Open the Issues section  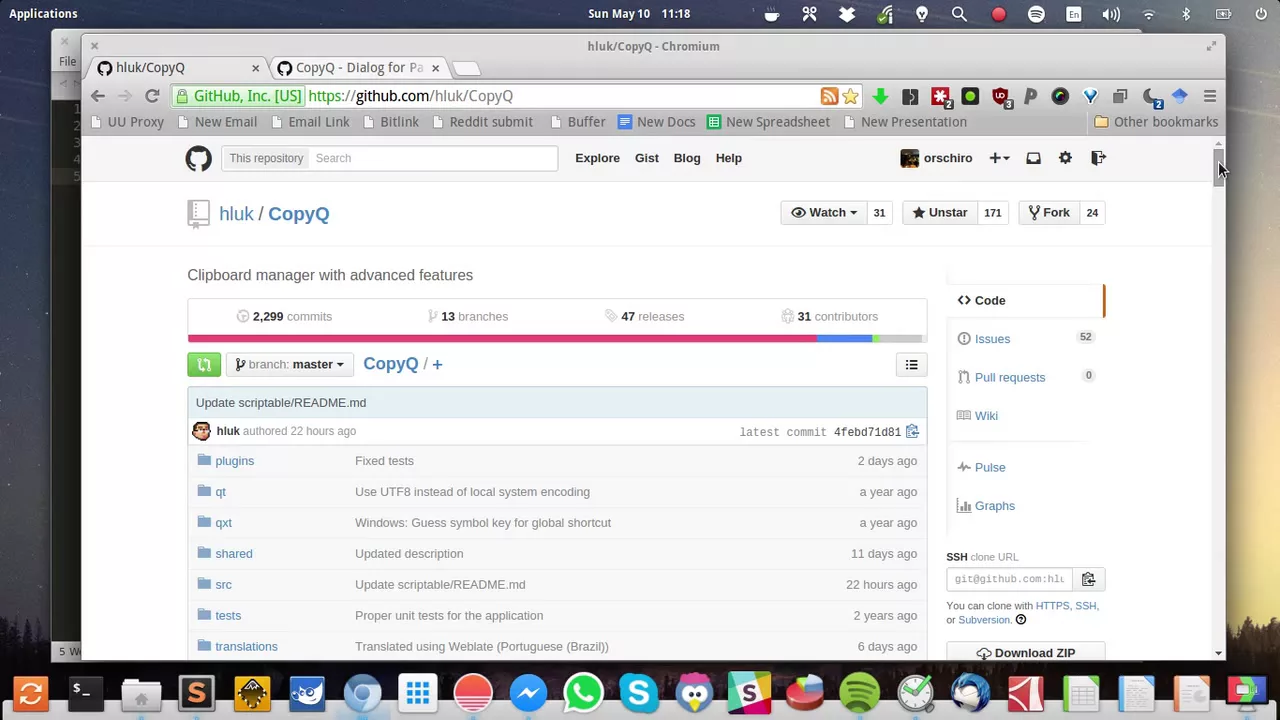coord(992,339)
